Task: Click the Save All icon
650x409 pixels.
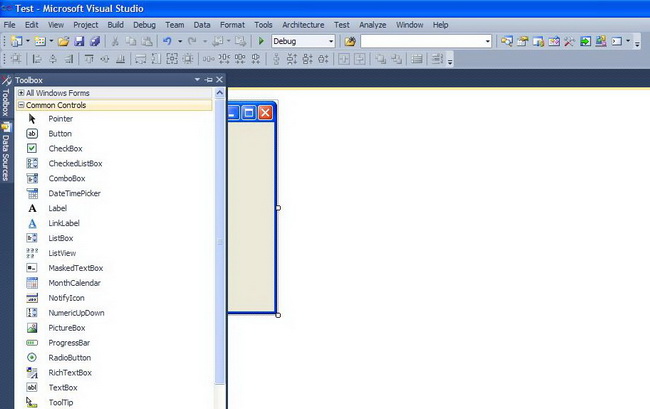Action: 95,41
